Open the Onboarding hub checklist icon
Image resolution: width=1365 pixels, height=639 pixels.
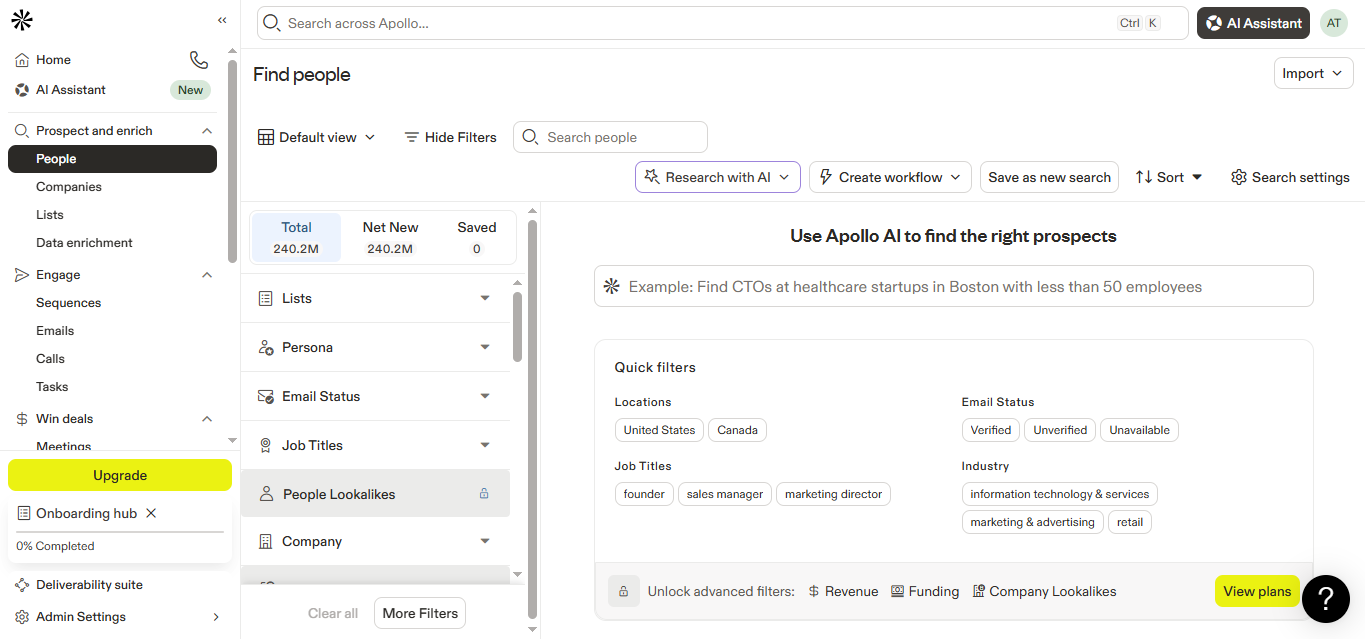click(24, 513)
